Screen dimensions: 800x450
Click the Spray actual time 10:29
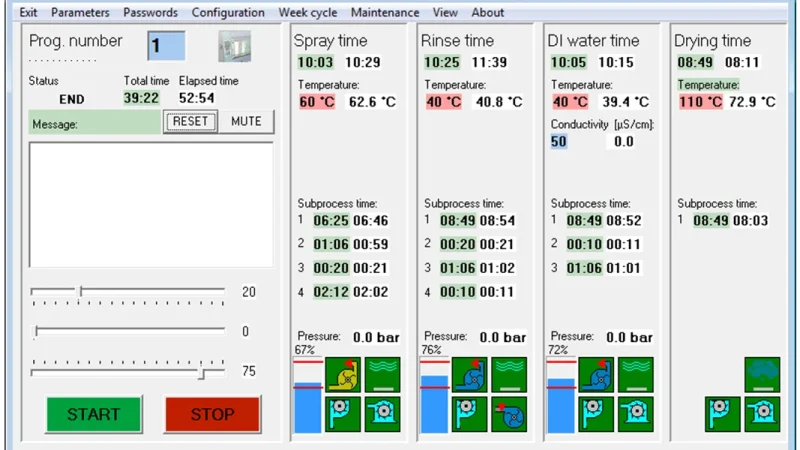tap(363, 62)
